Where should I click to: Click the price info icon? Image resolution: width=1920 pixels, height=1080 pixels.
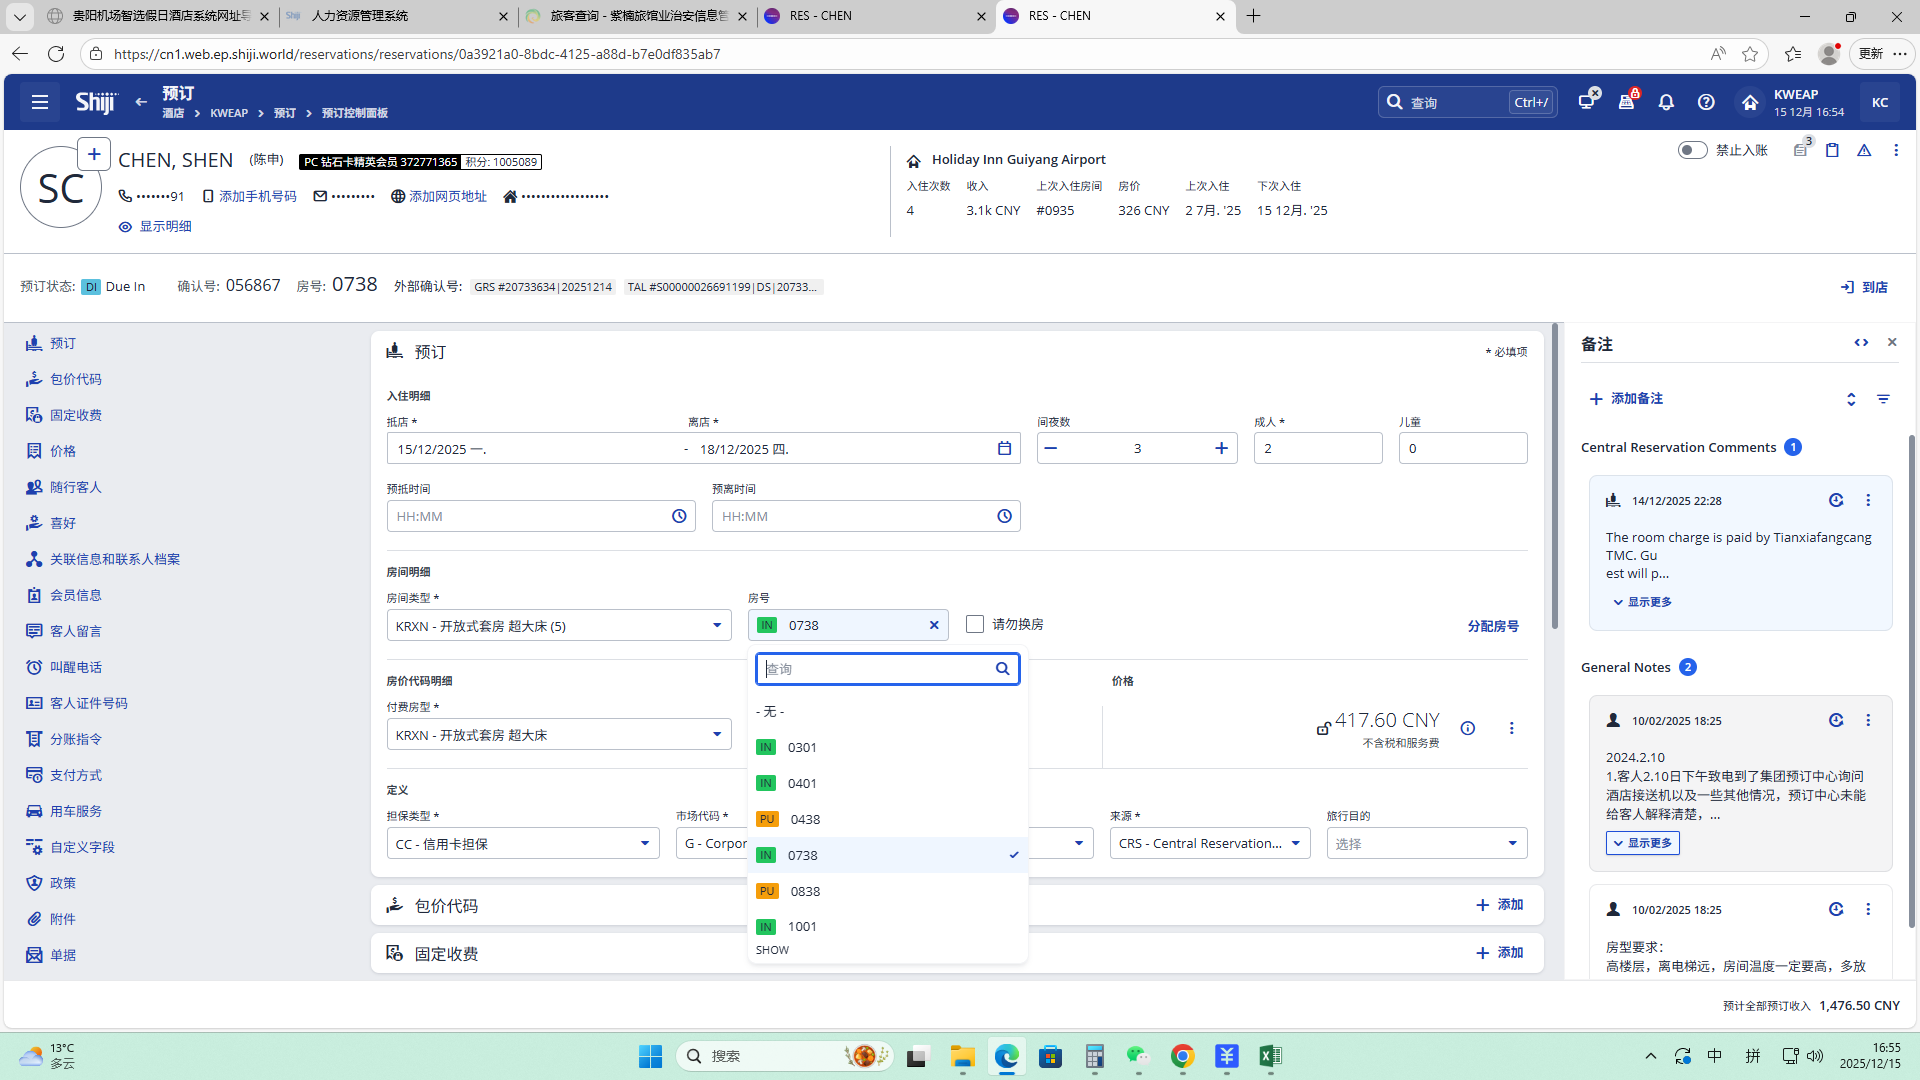[x=1467, y=728]
